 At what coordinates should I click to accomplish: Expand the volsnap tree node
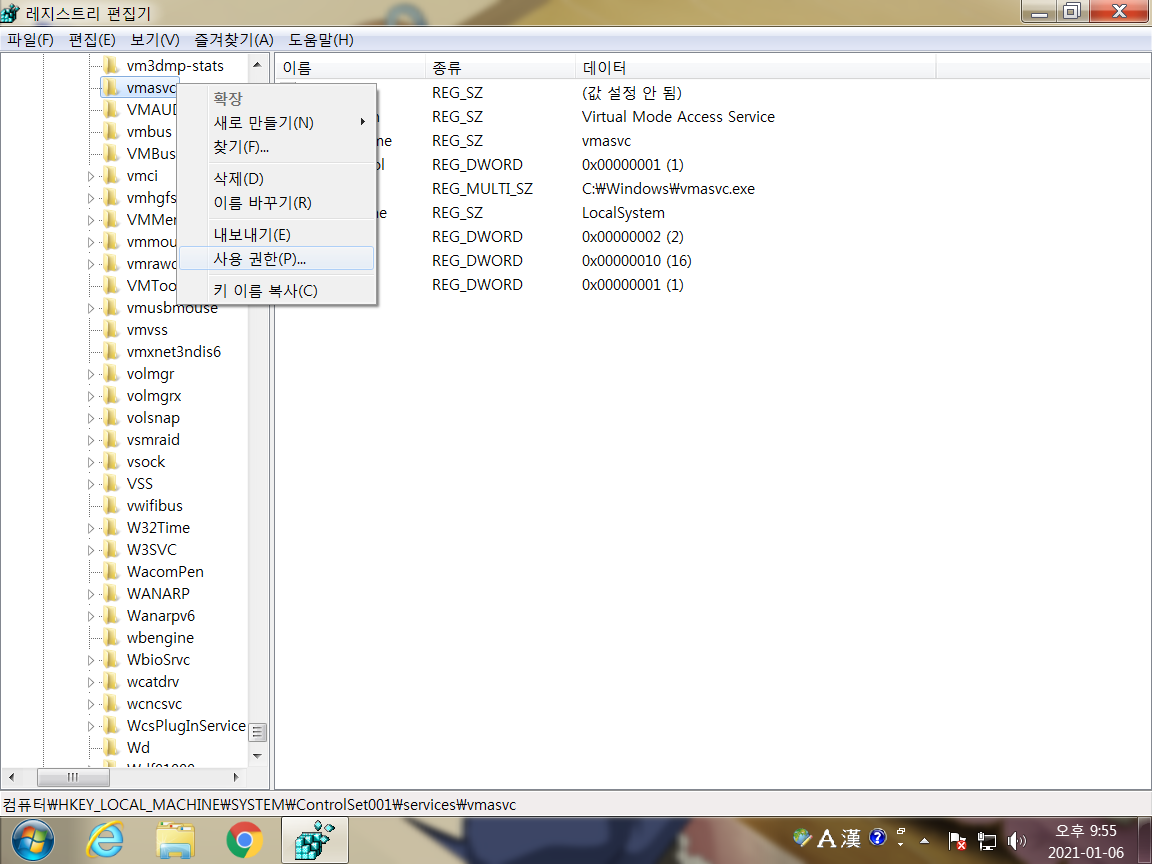(x=91, y=418)
